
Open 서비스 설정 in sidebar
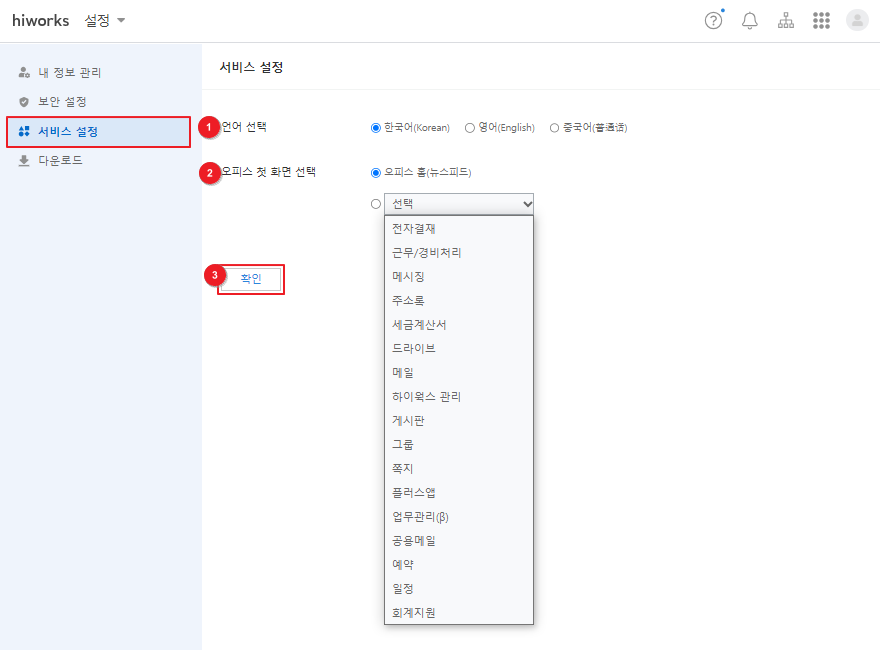tap(98, 131)
